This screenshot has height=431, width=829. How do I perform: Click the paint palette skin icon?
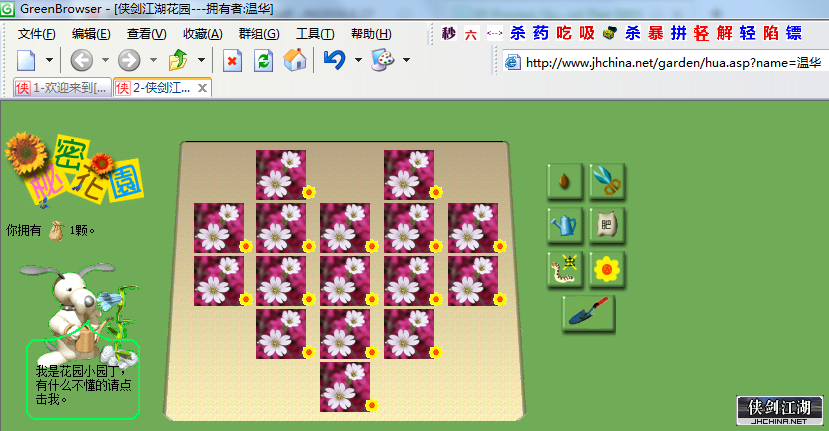tap(383, 60)
